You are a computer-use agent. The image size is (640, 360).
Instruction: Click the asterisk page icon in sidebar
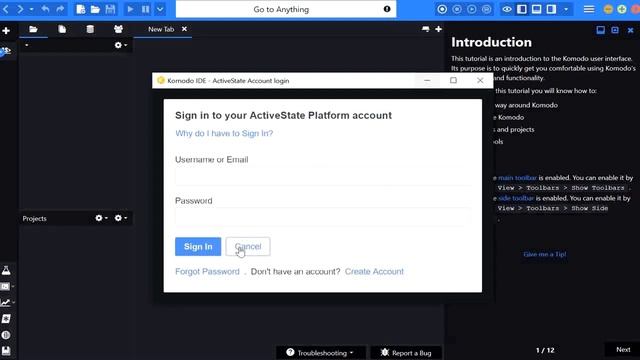(6, 319)
